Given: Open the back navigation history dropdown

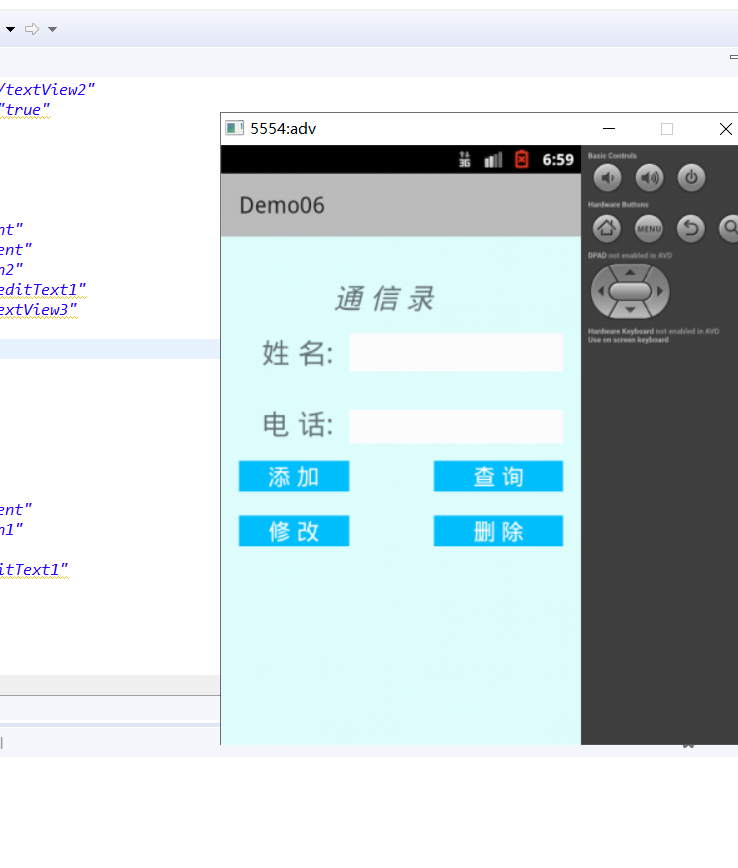Looking at the screenshot, I should pos(11,29).
